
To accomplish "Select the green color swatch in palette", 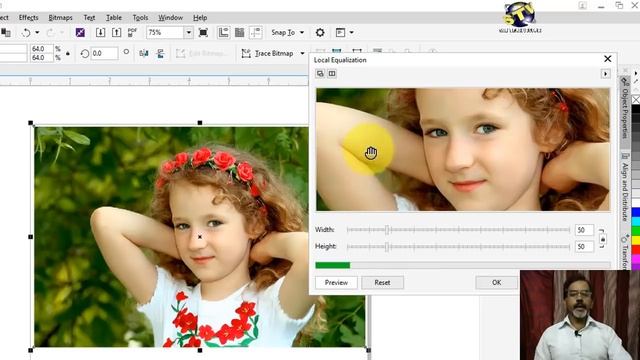I will pos(636,231).
